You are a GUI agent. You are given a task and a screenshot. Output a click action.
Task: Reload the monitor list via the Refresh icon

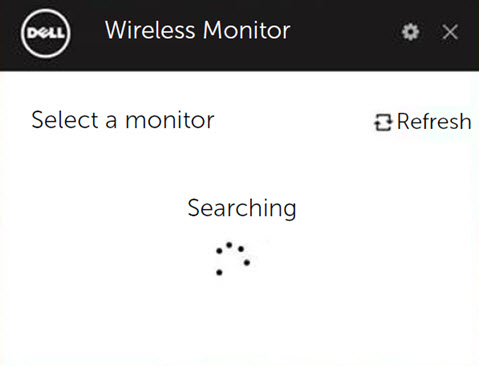pyautogui.click(x=383, y=122)
